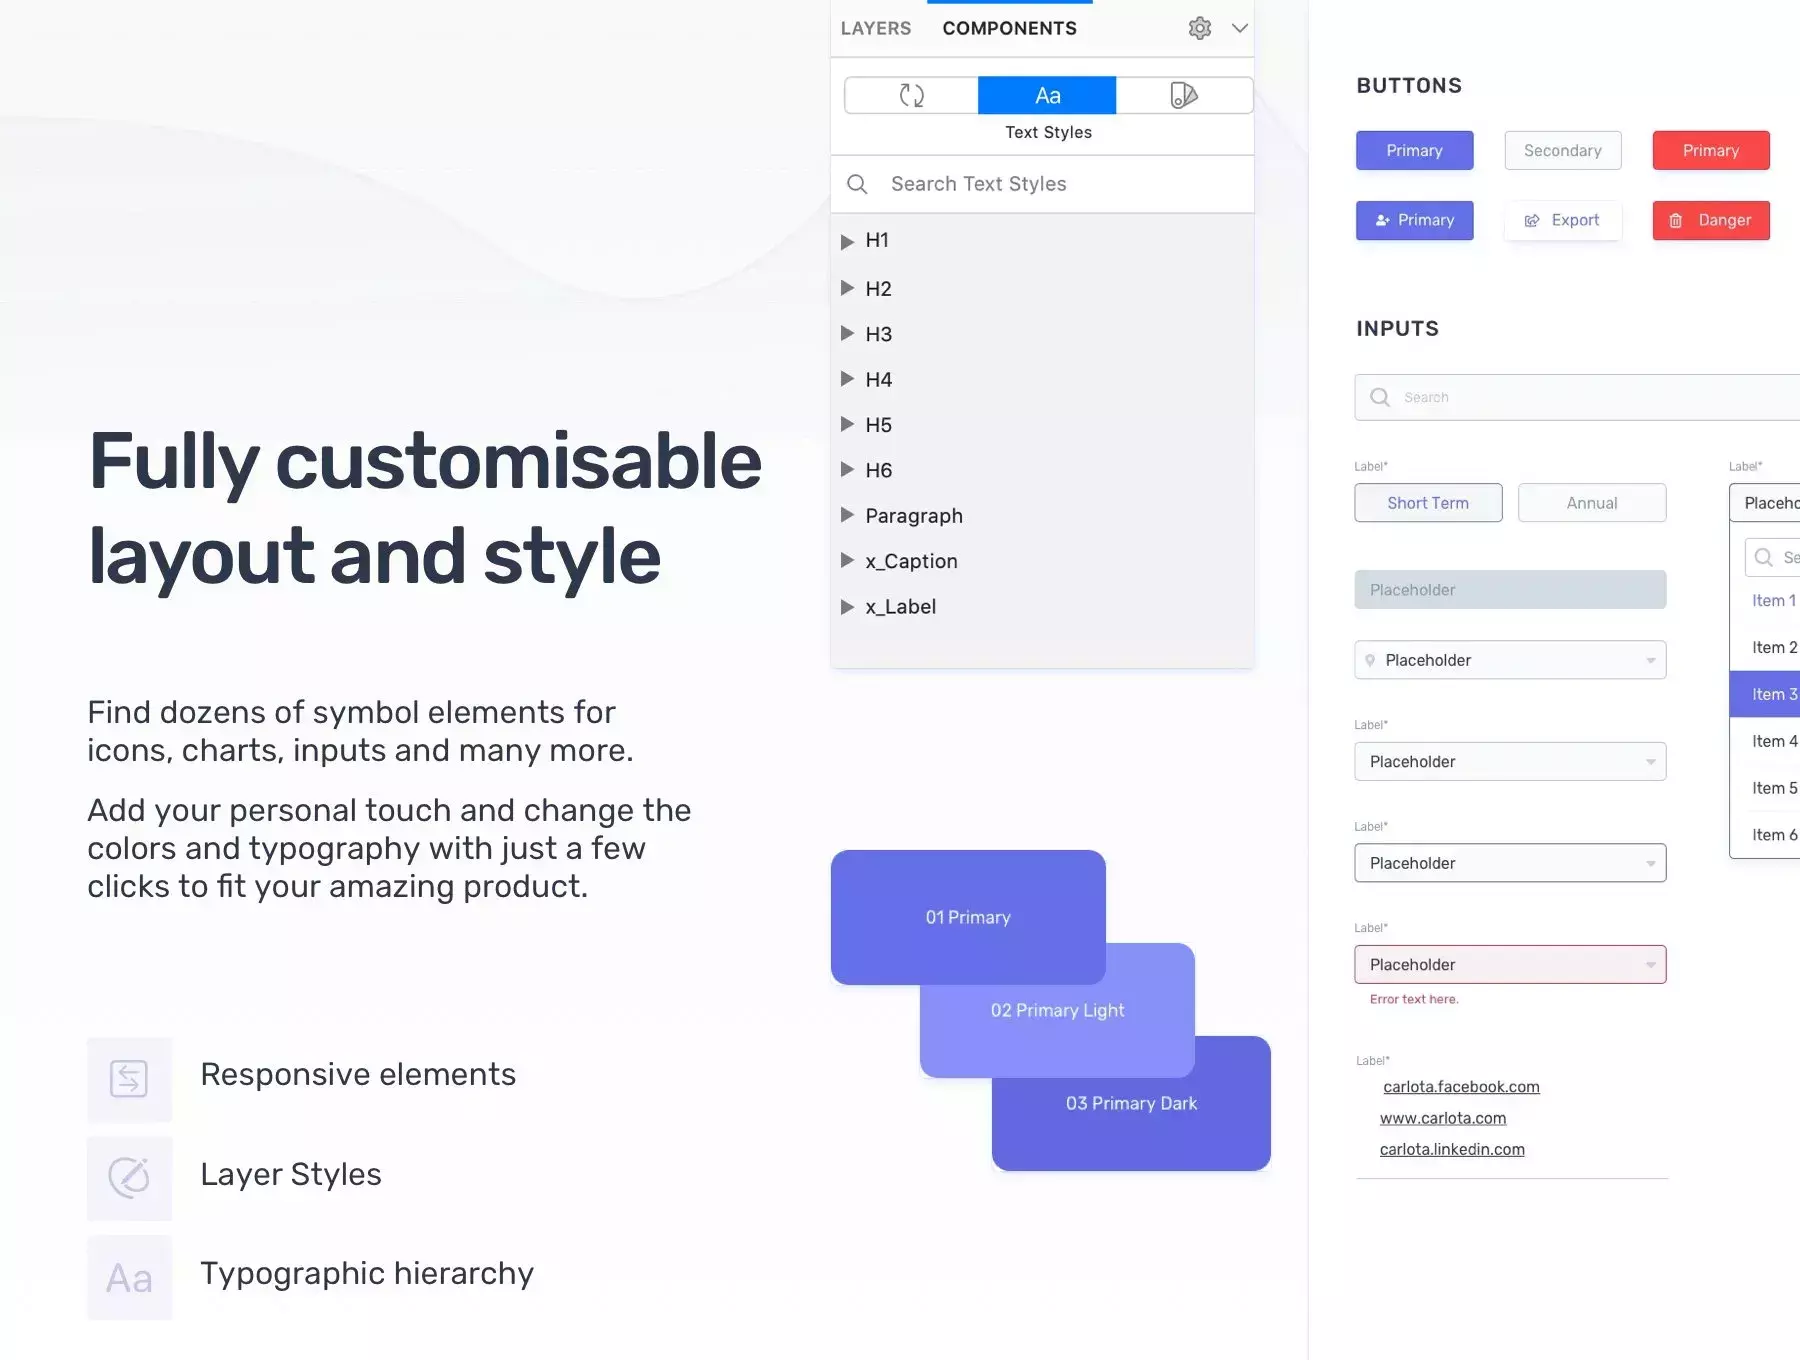
Task: Open the red error Placeholder dropdown
Action: [x=1510, y=964]
